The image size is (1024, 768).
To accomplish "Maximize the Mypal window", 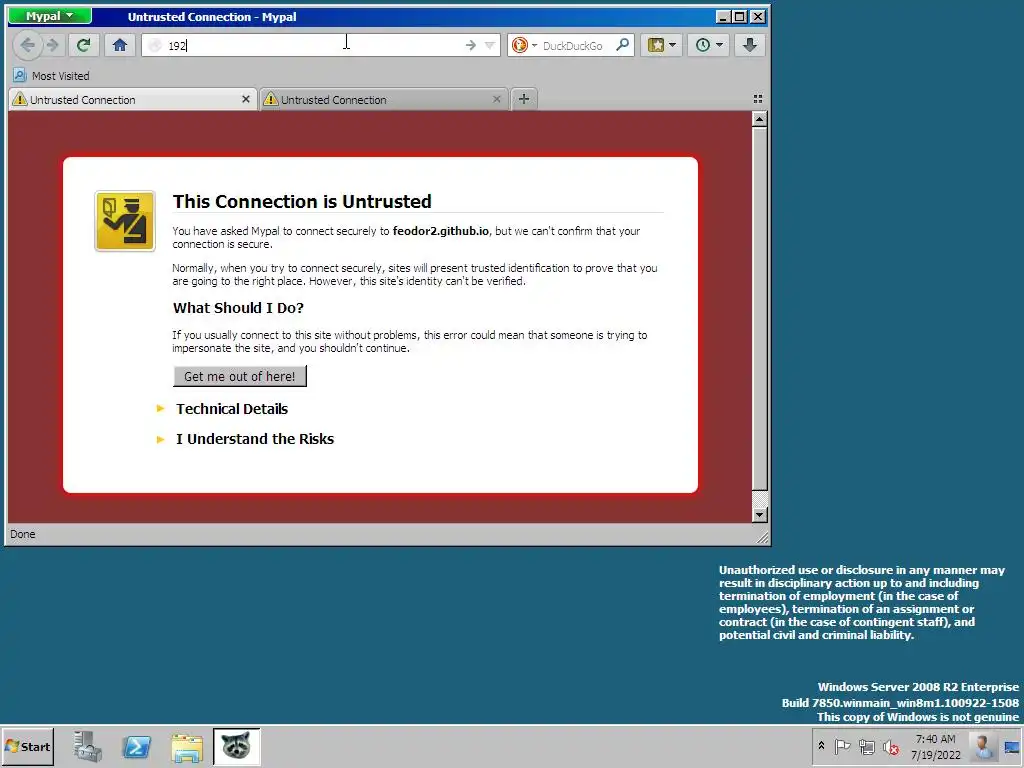I will [740, 17].
